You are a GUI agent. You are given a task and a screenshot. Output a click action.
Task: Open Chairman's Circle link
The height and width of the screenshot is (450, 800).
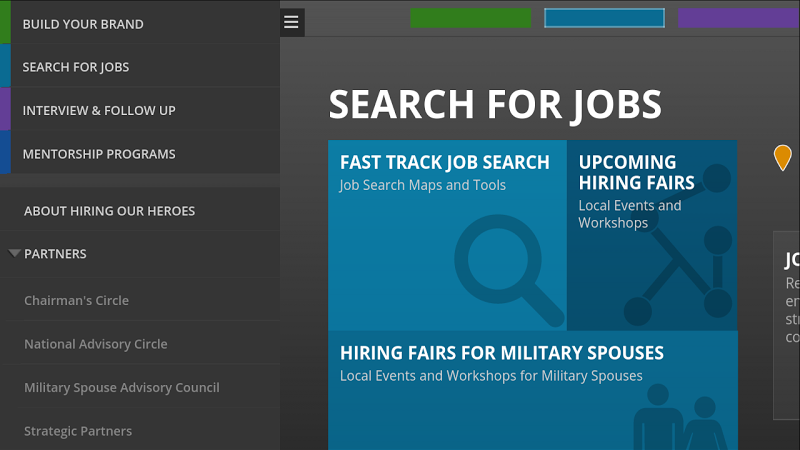(77, 301)
